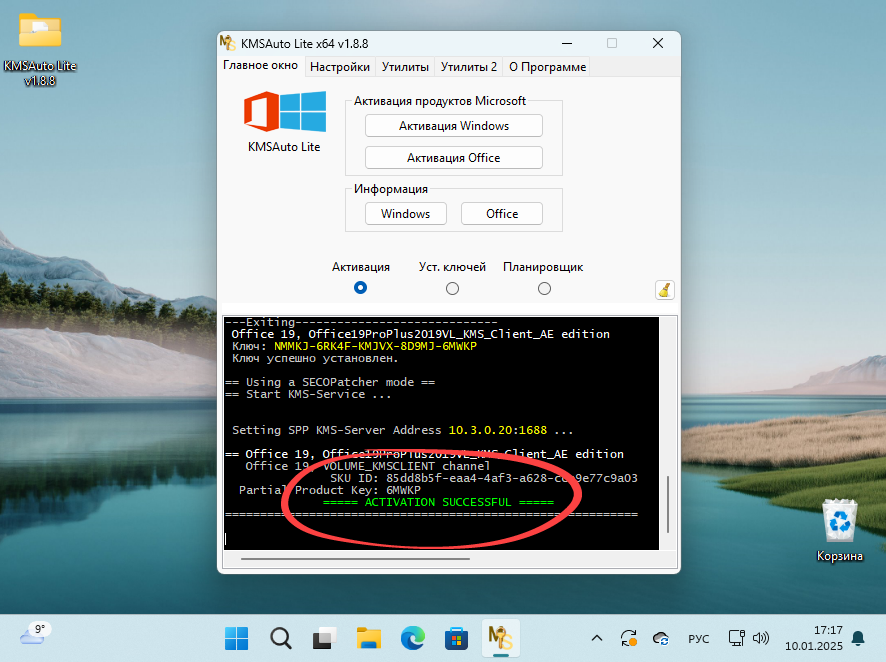Open the KMSAuto Lite app from the taskbar

click(x=500, y=638)
